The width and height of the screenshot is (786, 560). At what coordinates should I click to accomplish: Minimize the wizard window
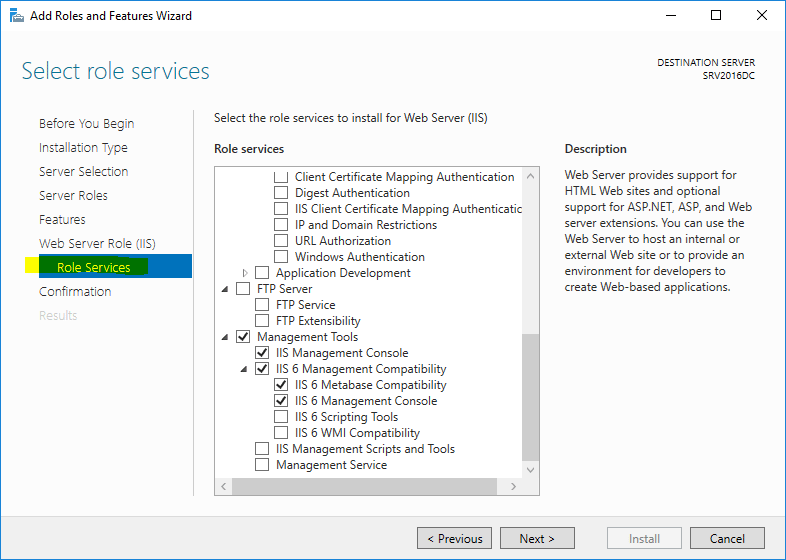coord(669,15)
